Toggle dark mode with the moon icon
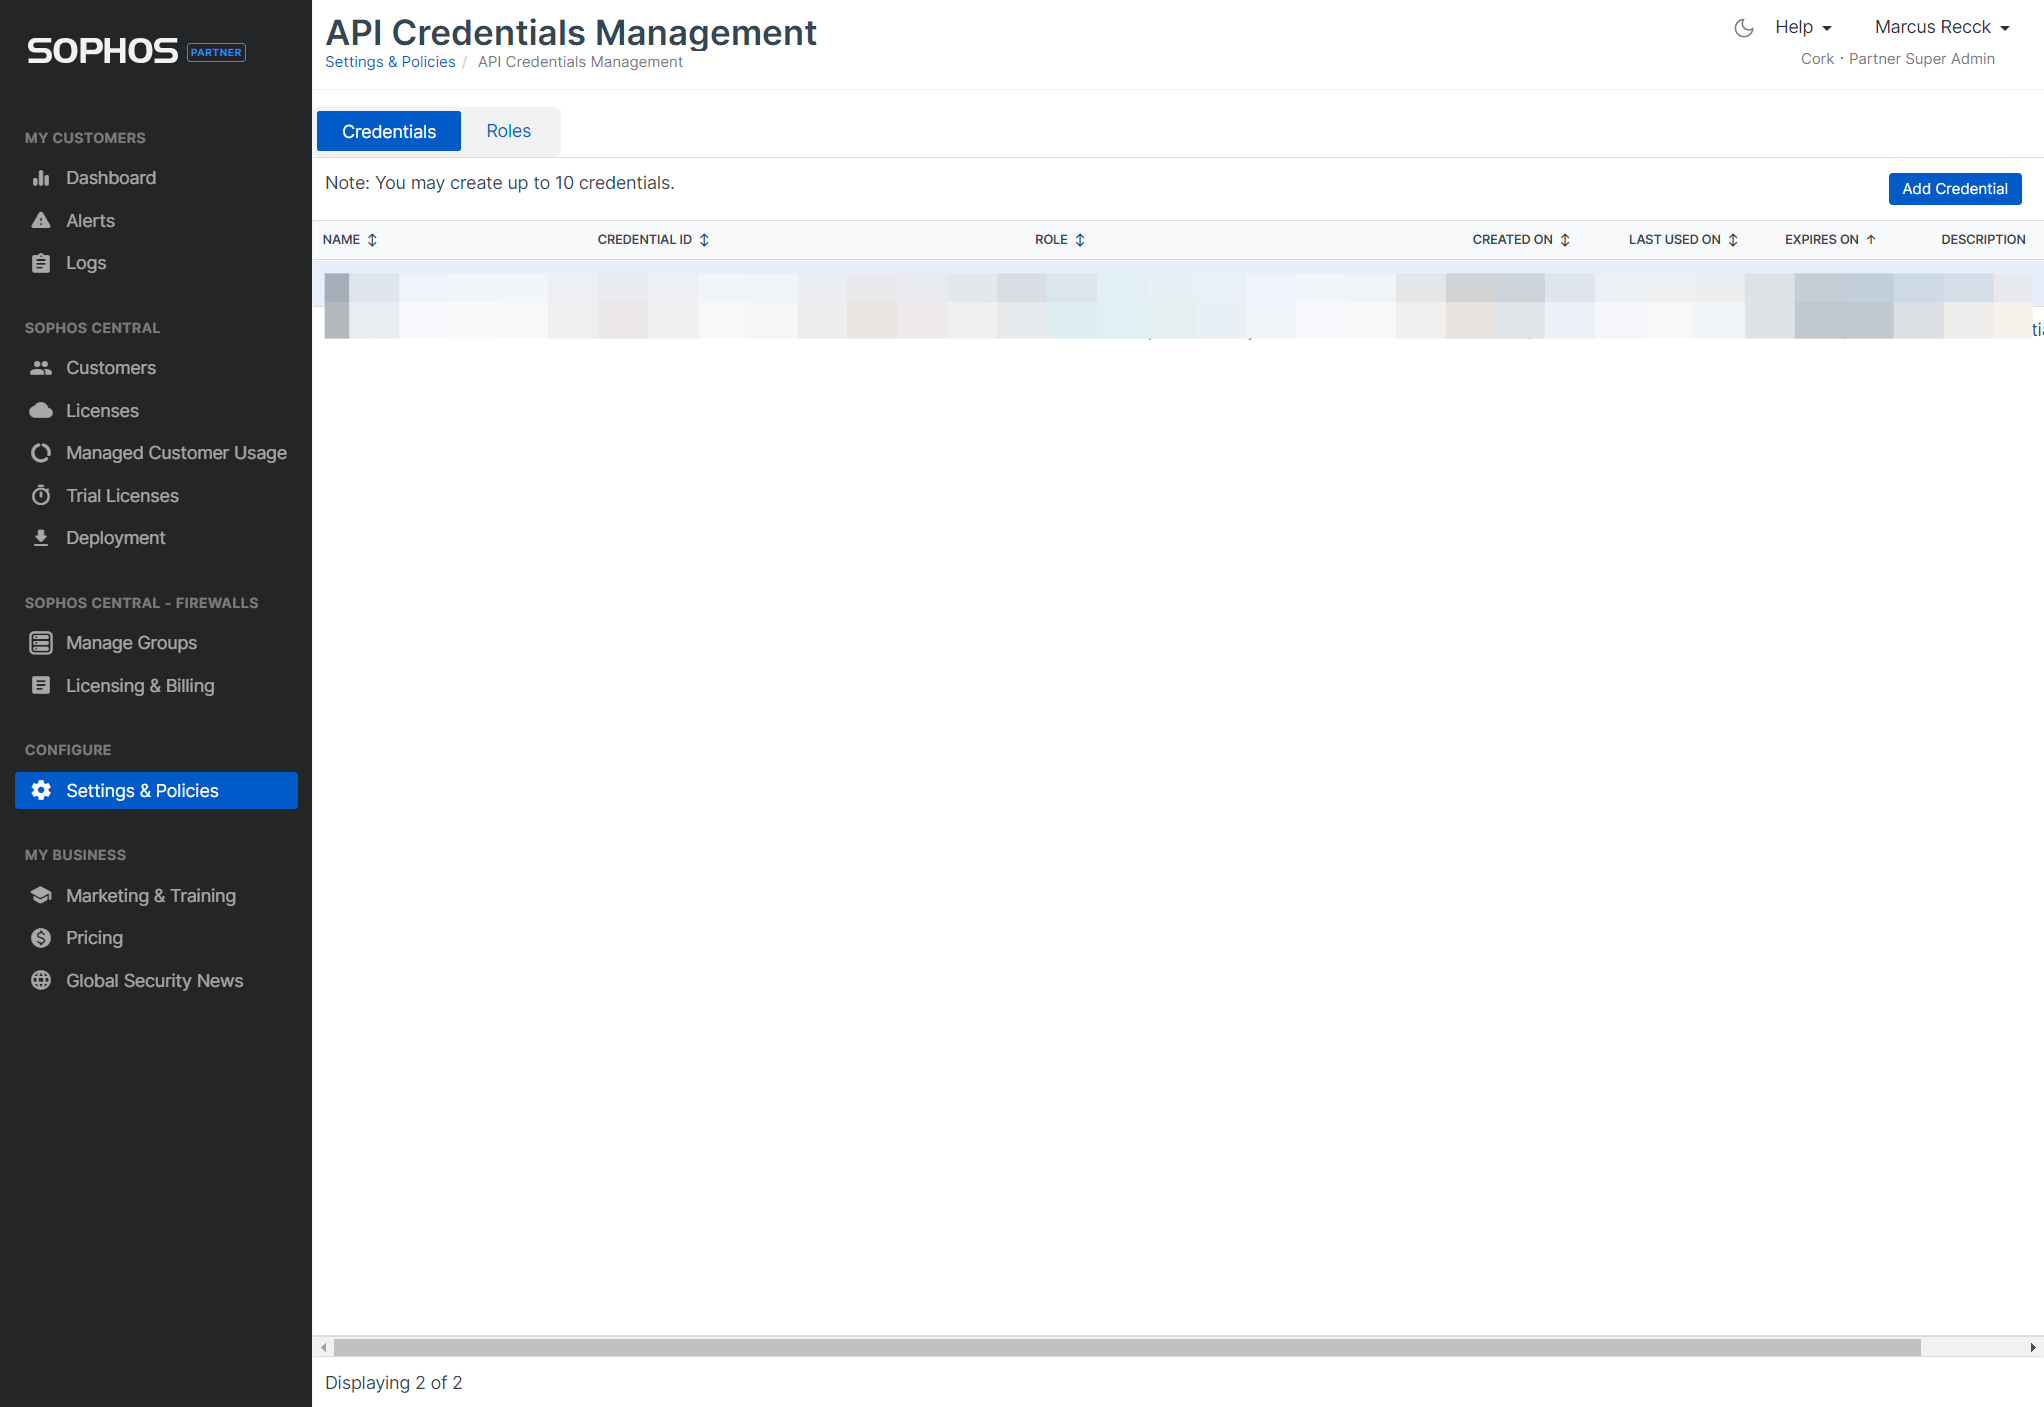Image resolution: width=2044 pixels, height=1407 pixels. click(1744, 28)
